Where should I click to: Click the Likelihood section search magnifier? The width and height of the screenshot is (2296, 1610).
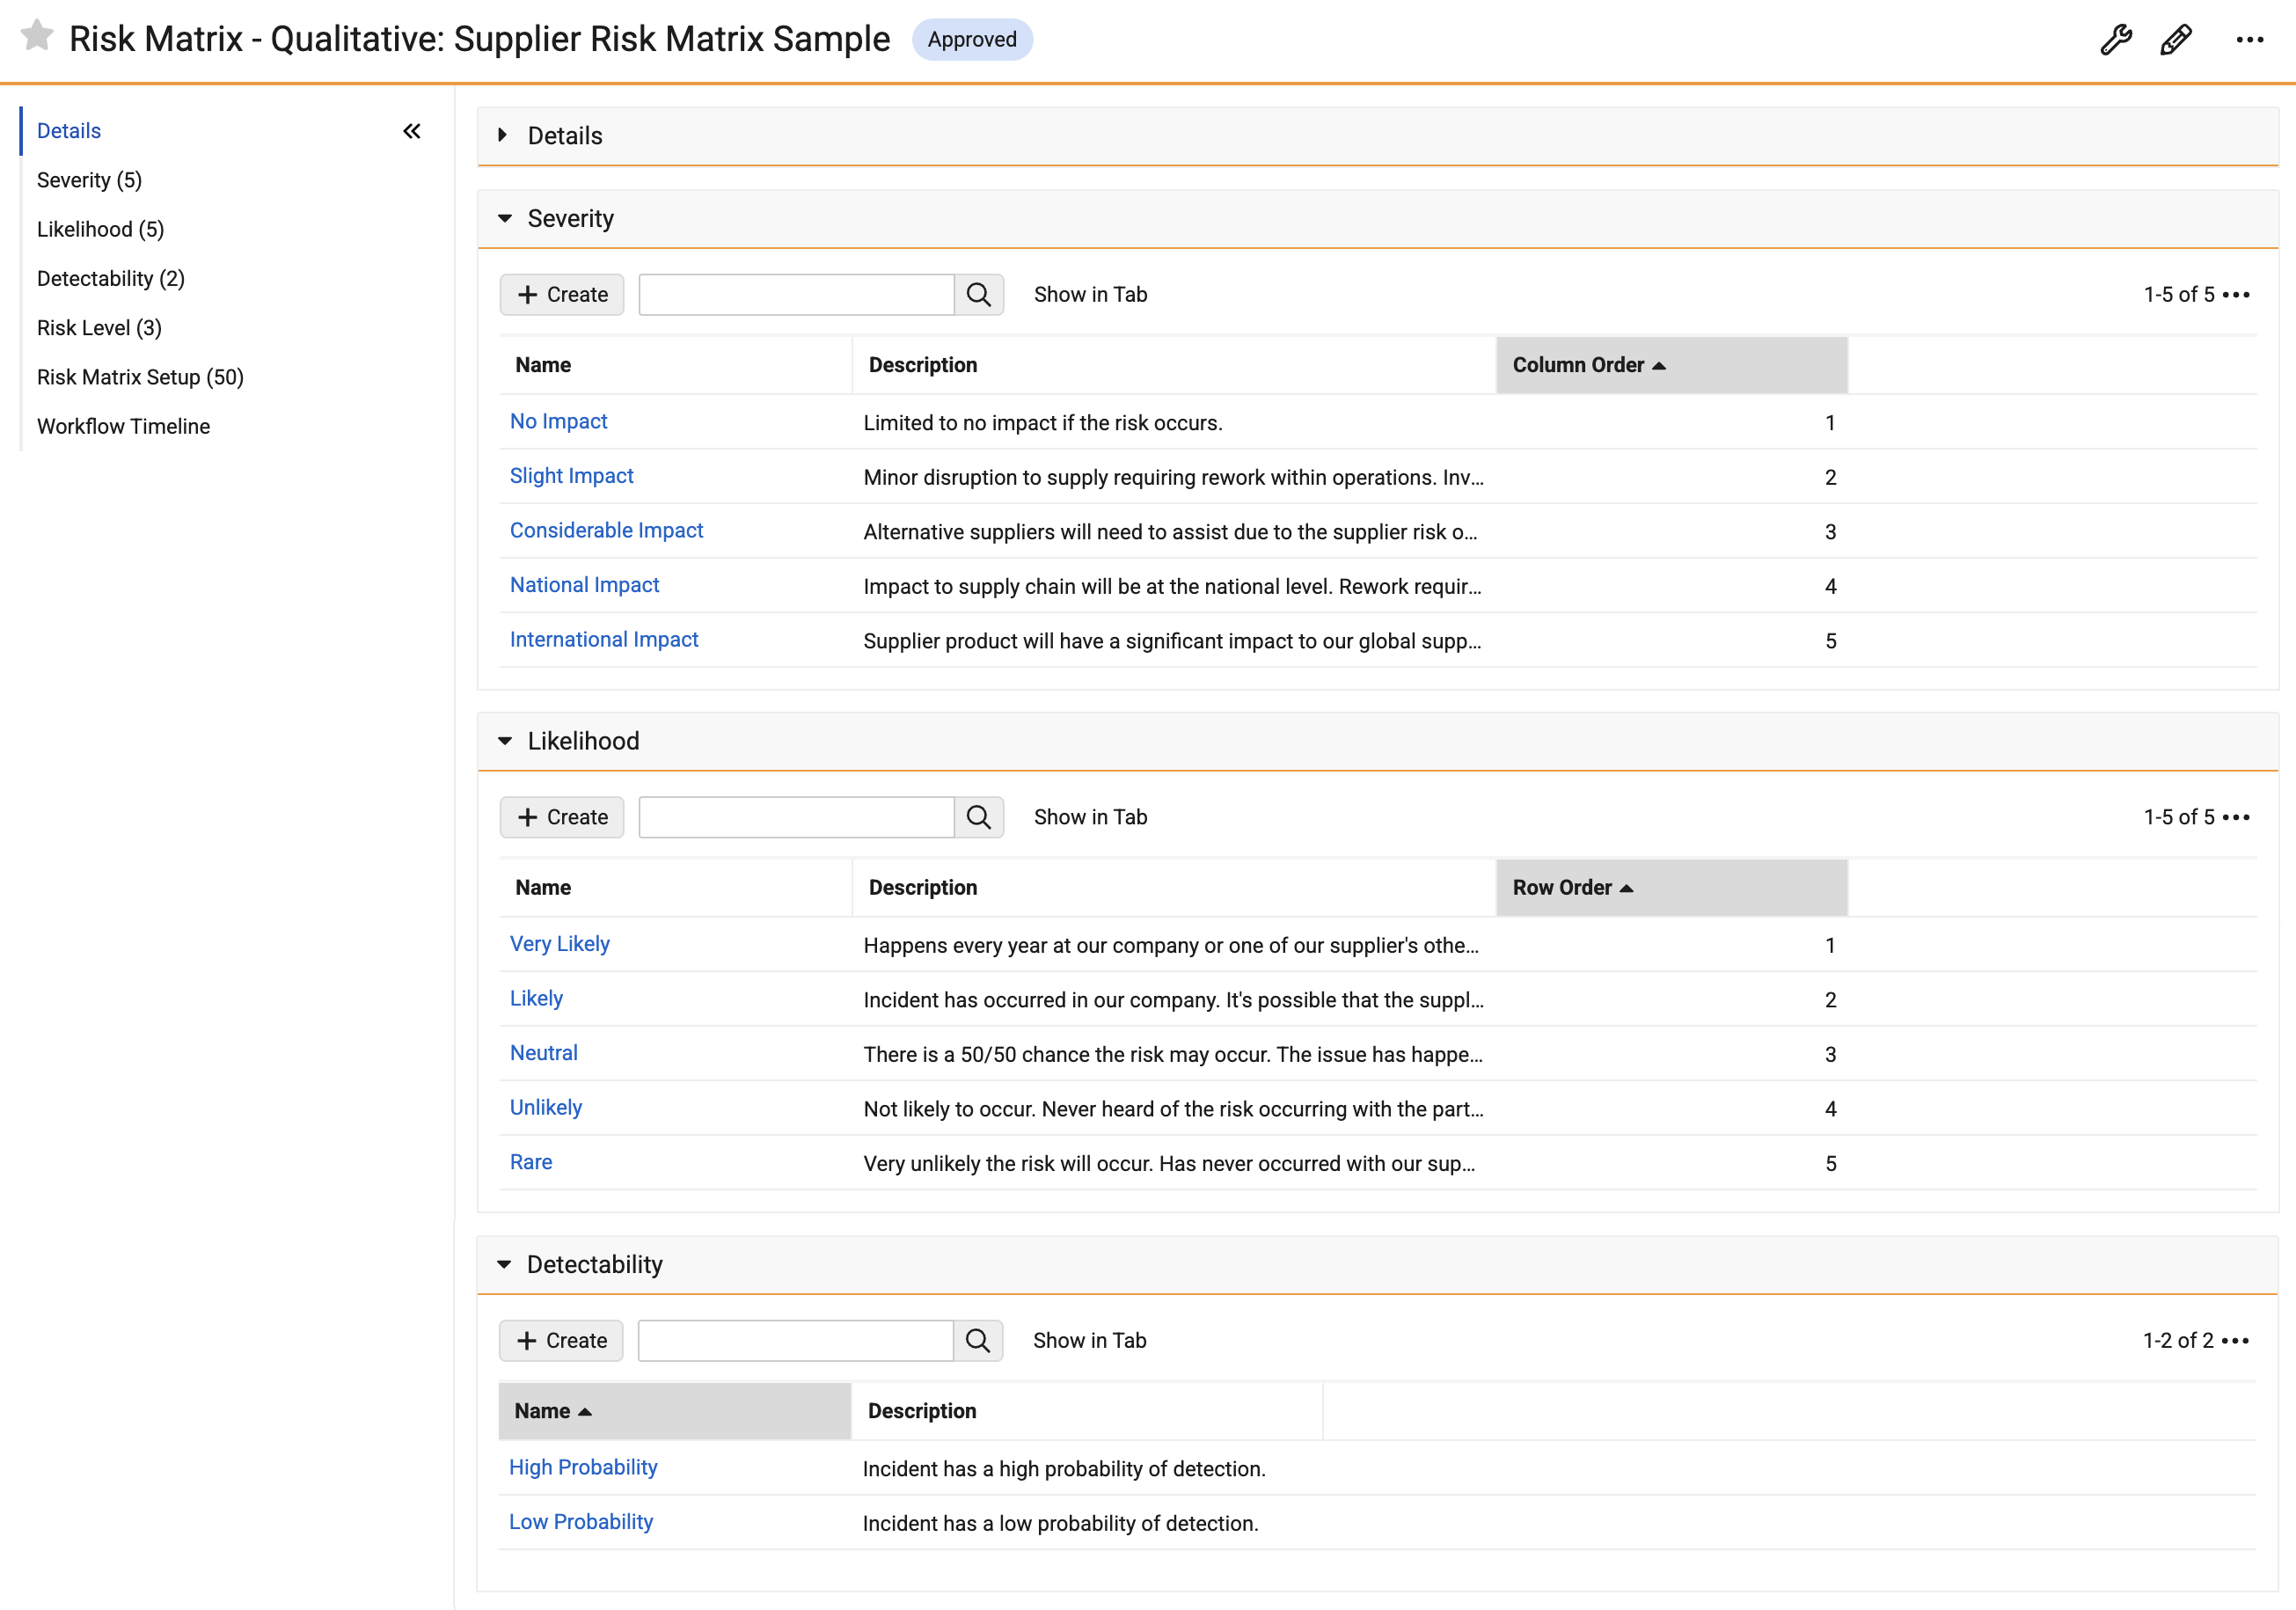tap(979, 817)
